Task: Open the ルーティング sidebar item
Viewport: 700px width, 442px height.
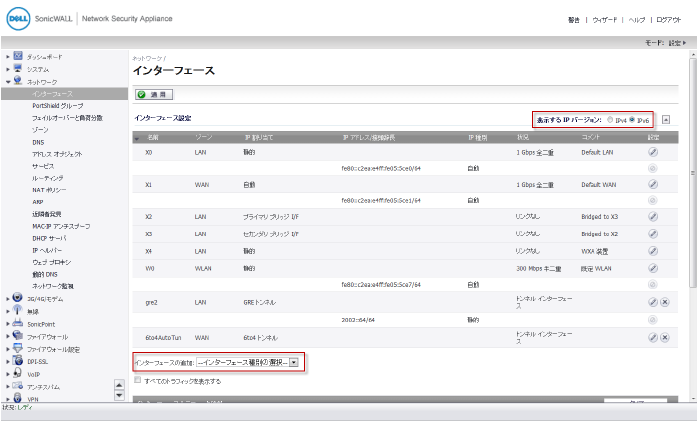Action: click(47, 178)
